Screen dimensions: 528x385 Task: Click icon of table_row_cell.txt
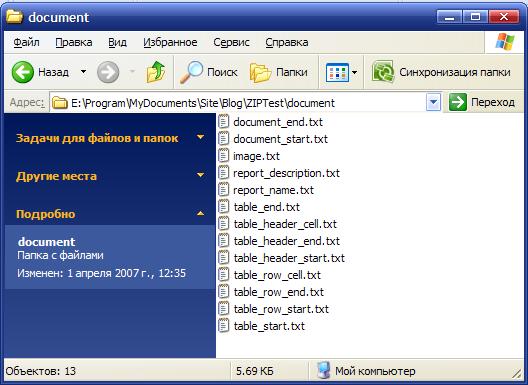pos(223,275)
